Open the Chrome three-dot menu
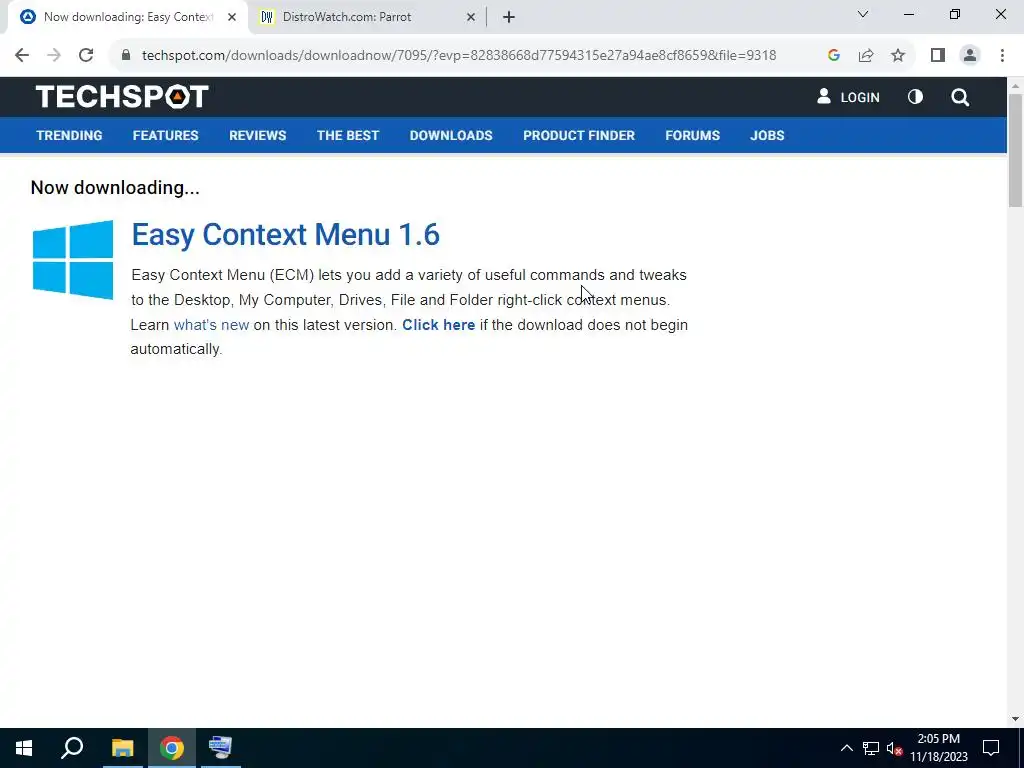Screen dimensions: 1024x768 1002,56
